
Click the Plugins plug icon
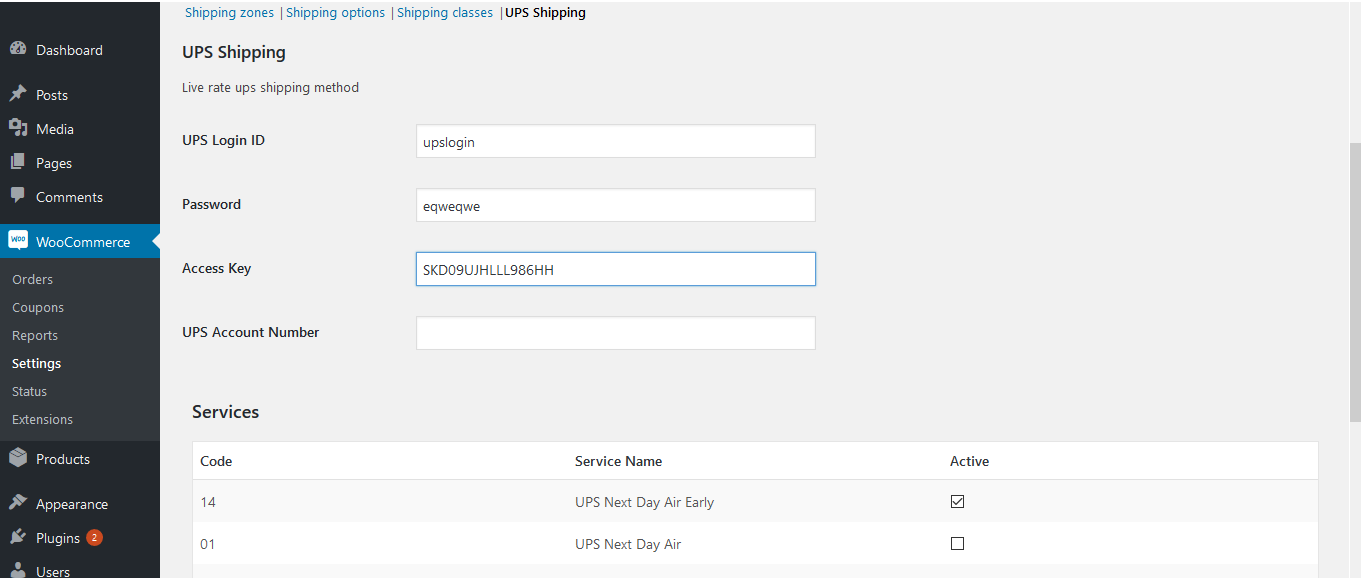point(18,538)
